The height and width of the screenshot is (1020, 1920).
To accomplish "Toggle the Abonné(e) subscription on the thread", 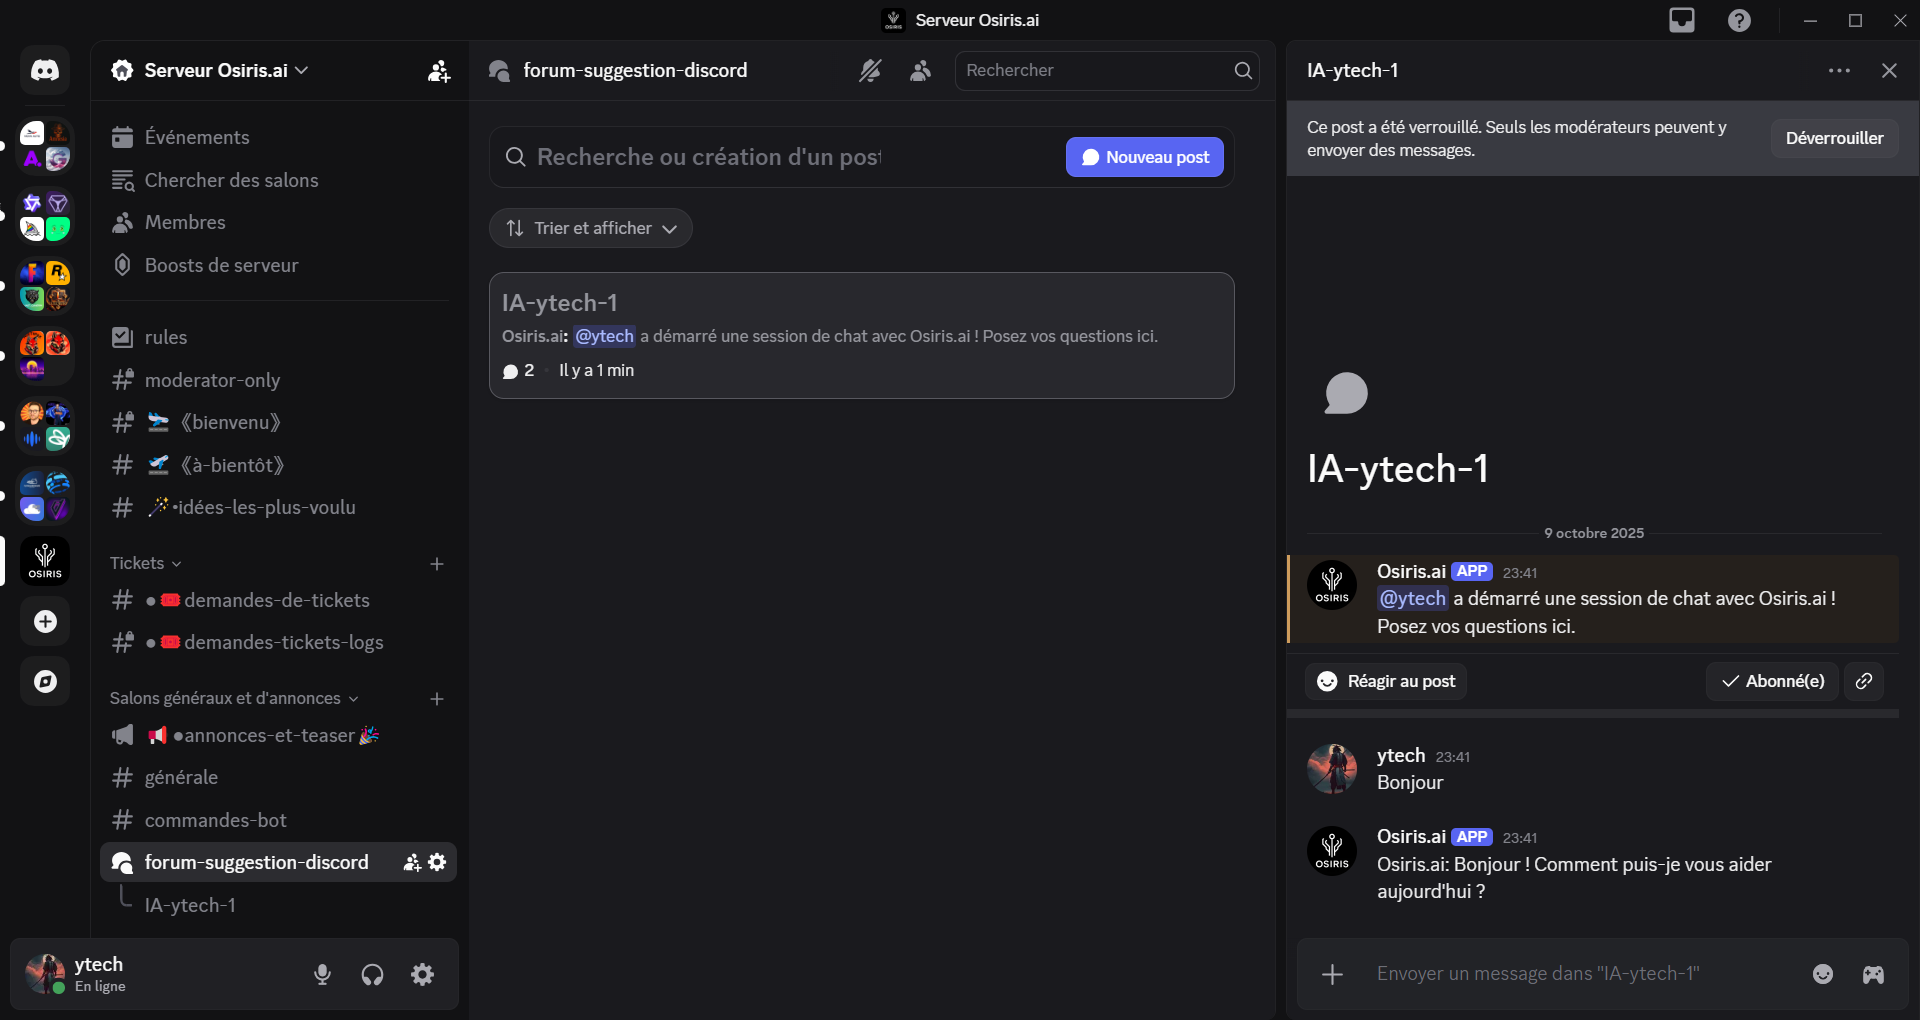I will click(1771, 681).
